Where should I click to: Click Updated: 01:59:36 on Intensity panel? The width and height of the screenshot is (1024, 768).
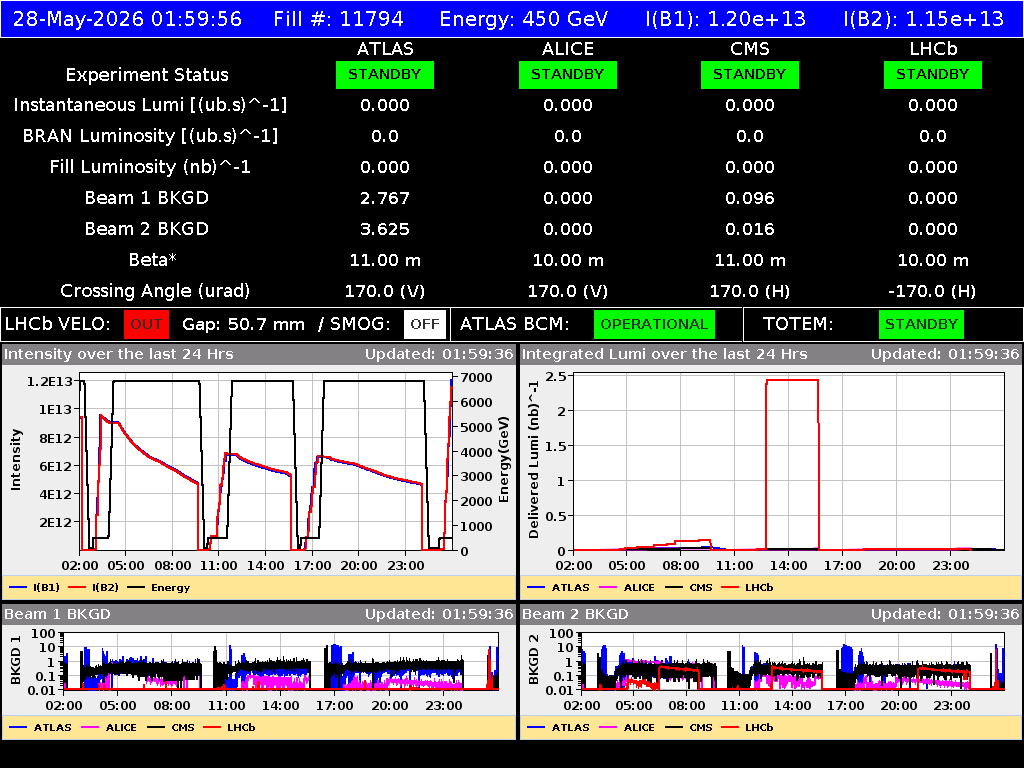(439, 355)
